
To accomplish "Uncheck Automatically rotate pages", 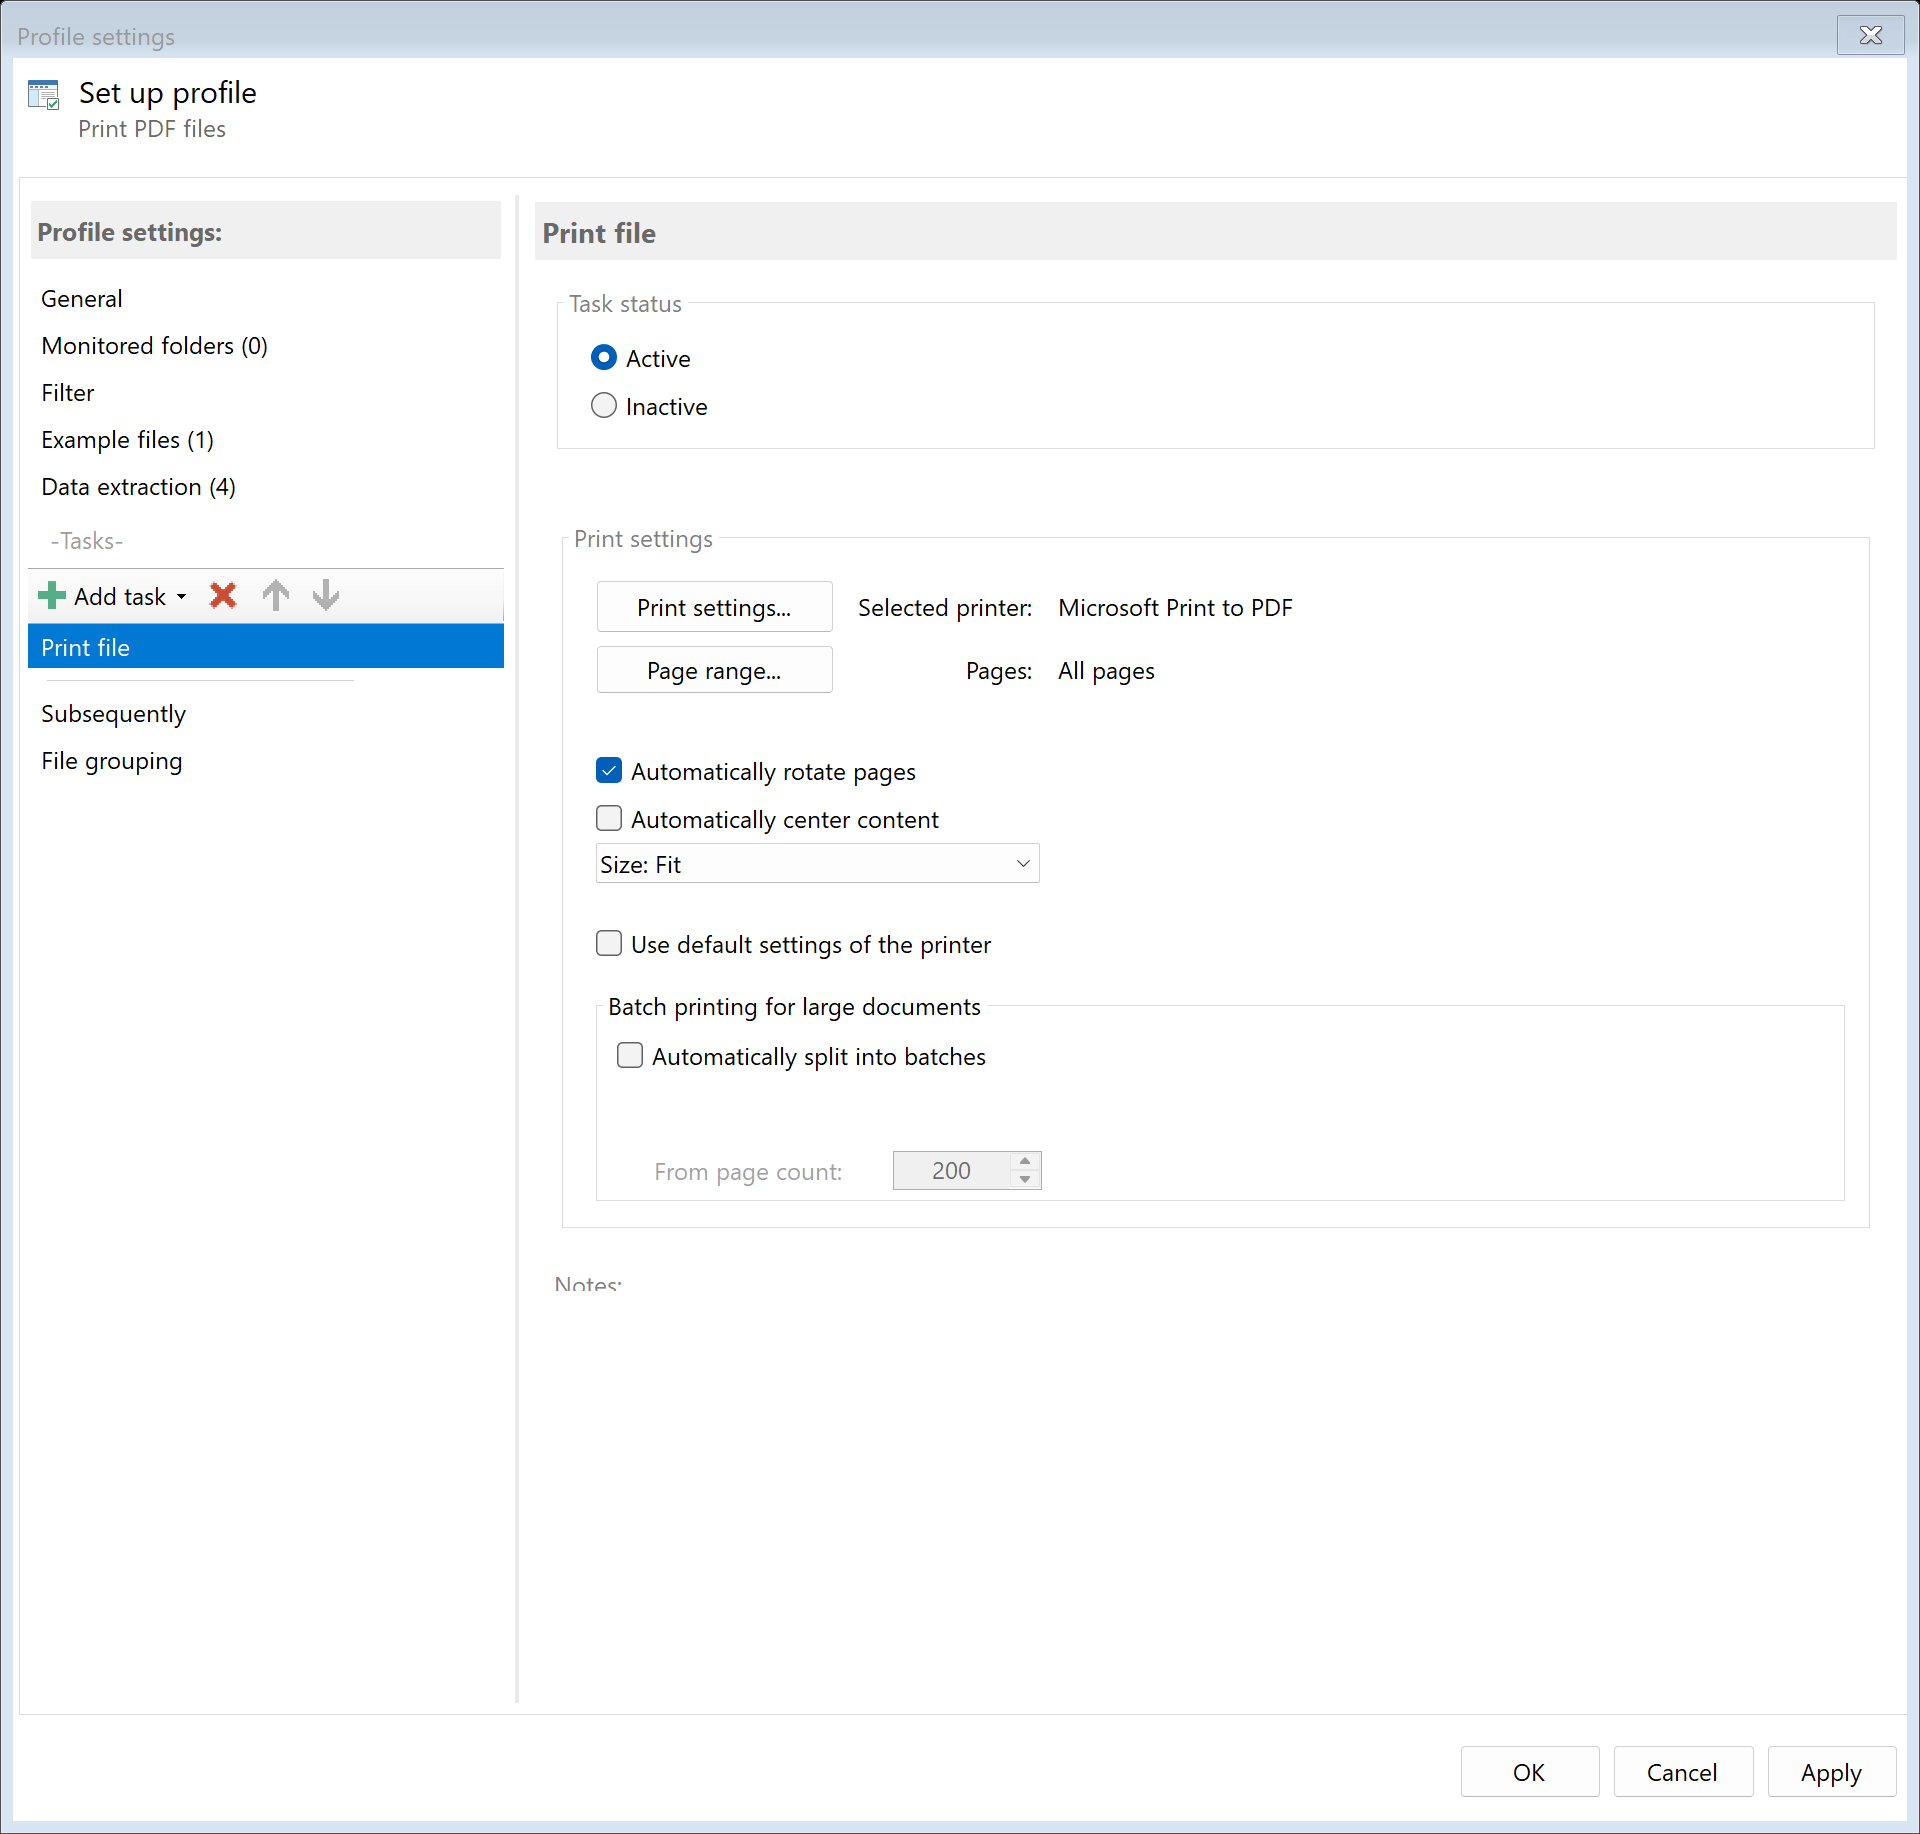I will 609,771.
